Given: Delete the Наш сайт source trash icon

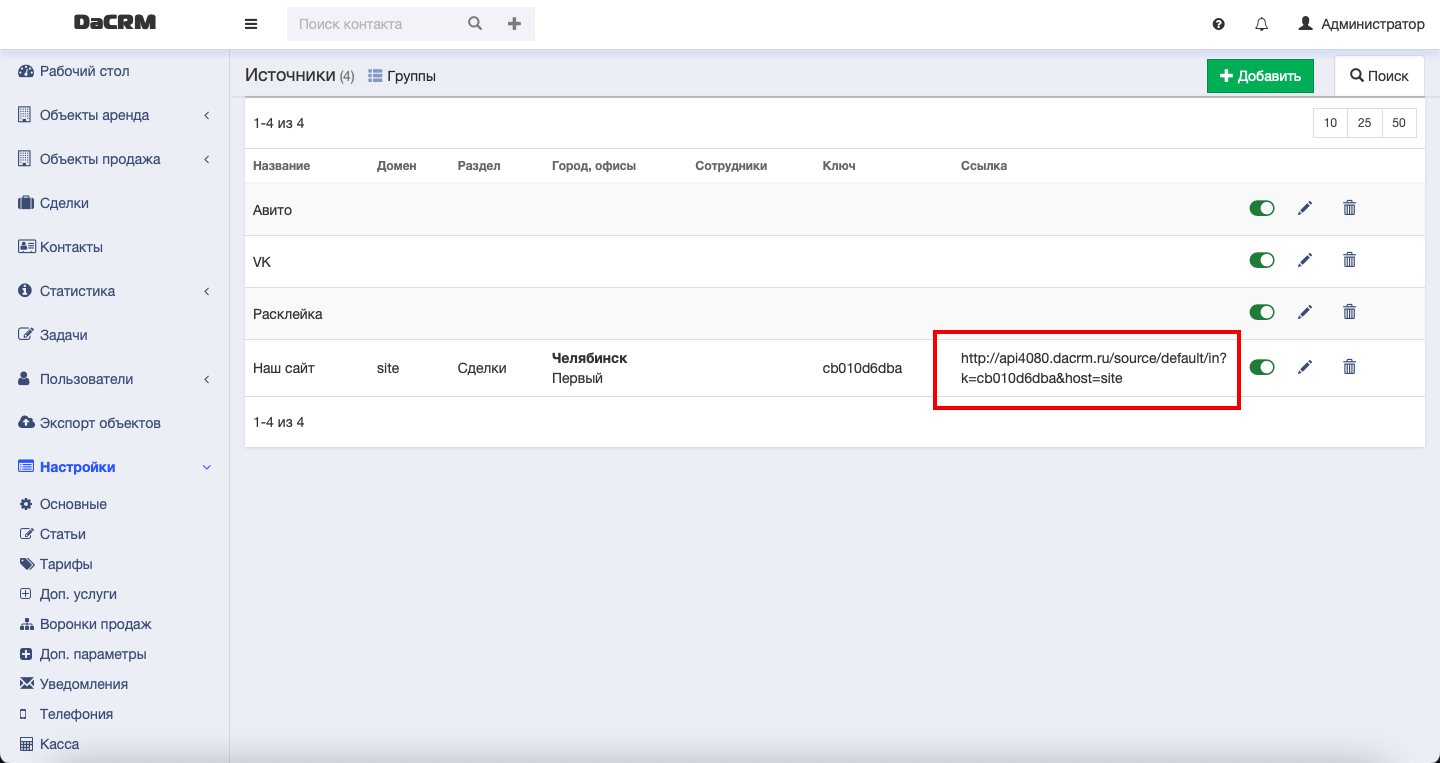Looking at the screenshot, I should [x=1349, y=367].
